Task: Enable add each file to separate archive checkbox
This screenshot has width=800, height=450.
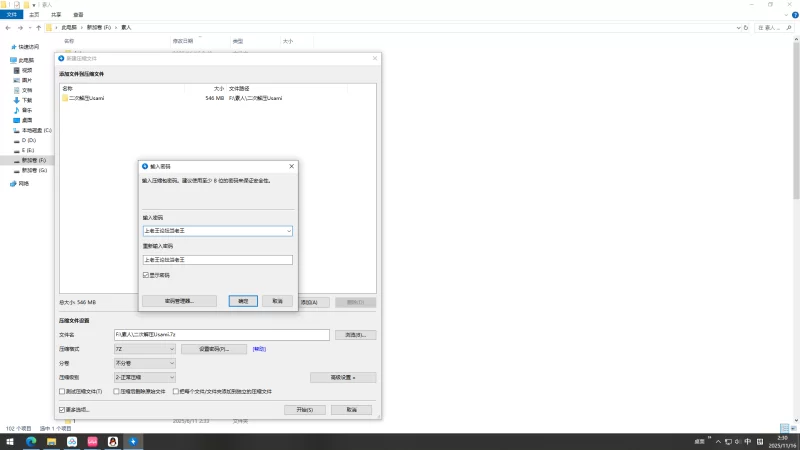Action: click(x=176, y=392)
